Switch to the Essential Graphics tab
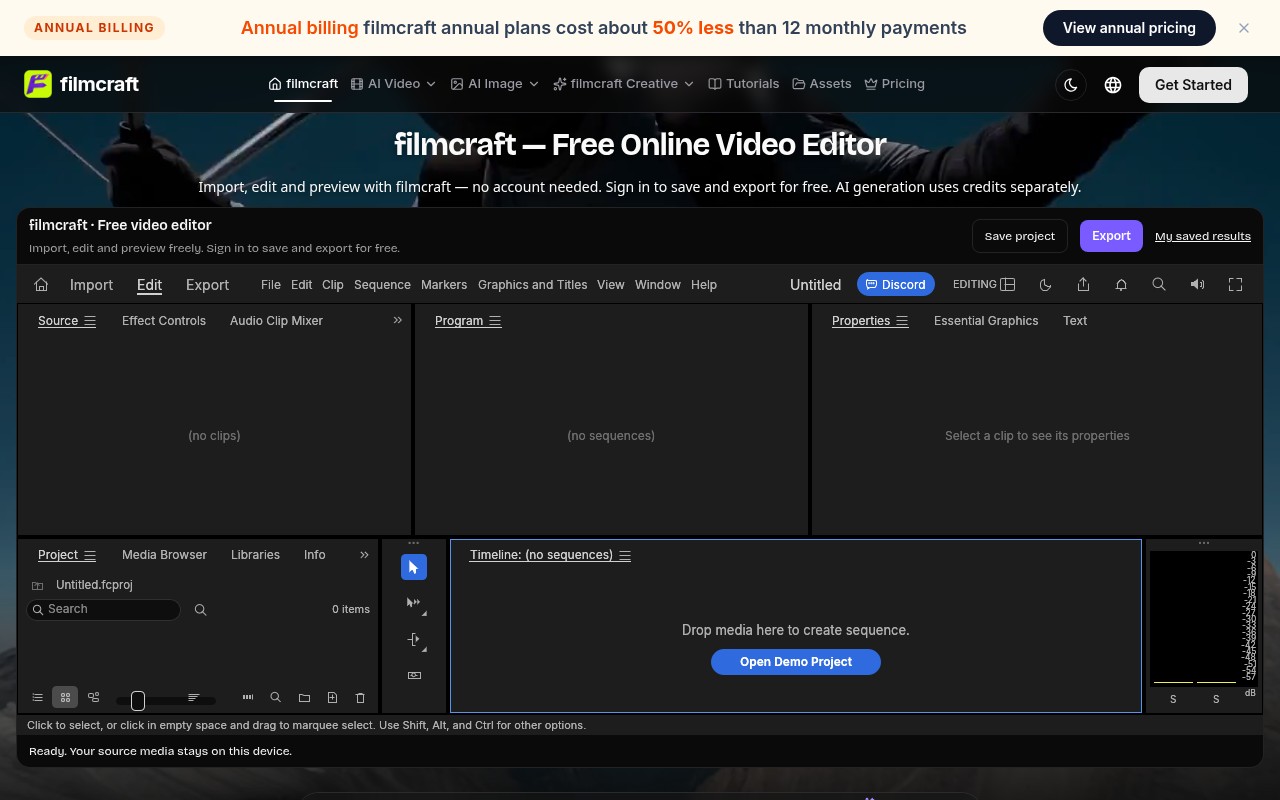1280x800 pixels. pos(986,321)
